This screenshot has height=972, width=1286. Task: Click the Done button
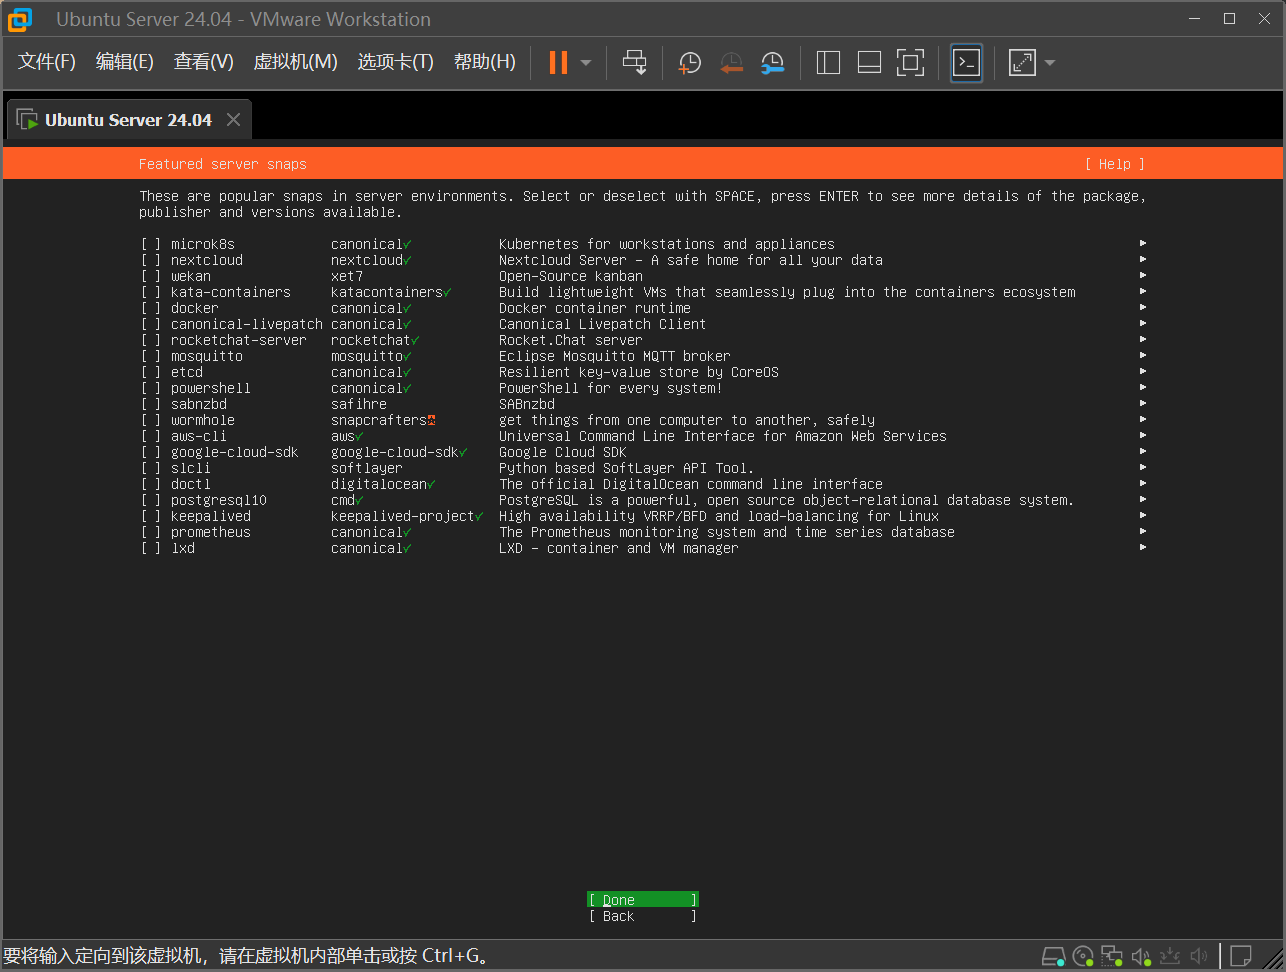[642, 900]
